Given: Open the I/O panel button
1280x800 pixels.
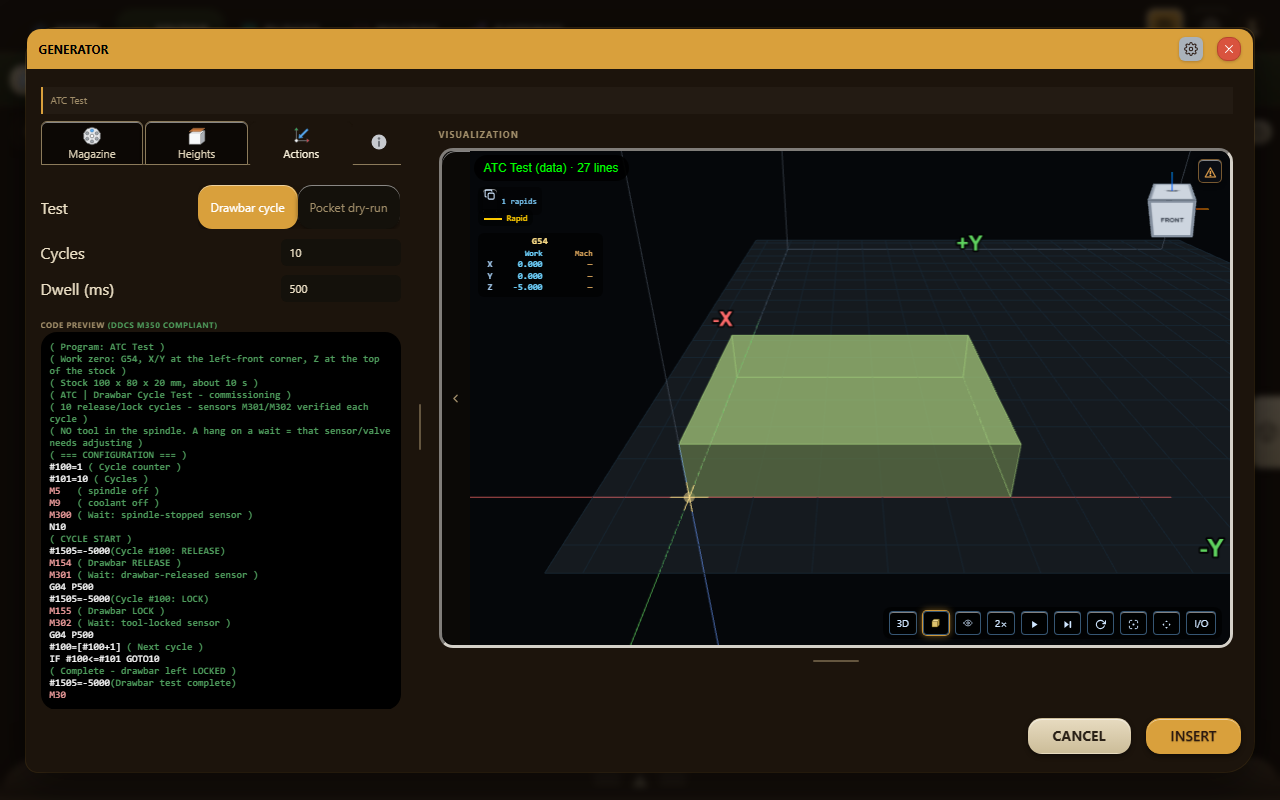Looking at the screenshot, I should point(1201,623).
